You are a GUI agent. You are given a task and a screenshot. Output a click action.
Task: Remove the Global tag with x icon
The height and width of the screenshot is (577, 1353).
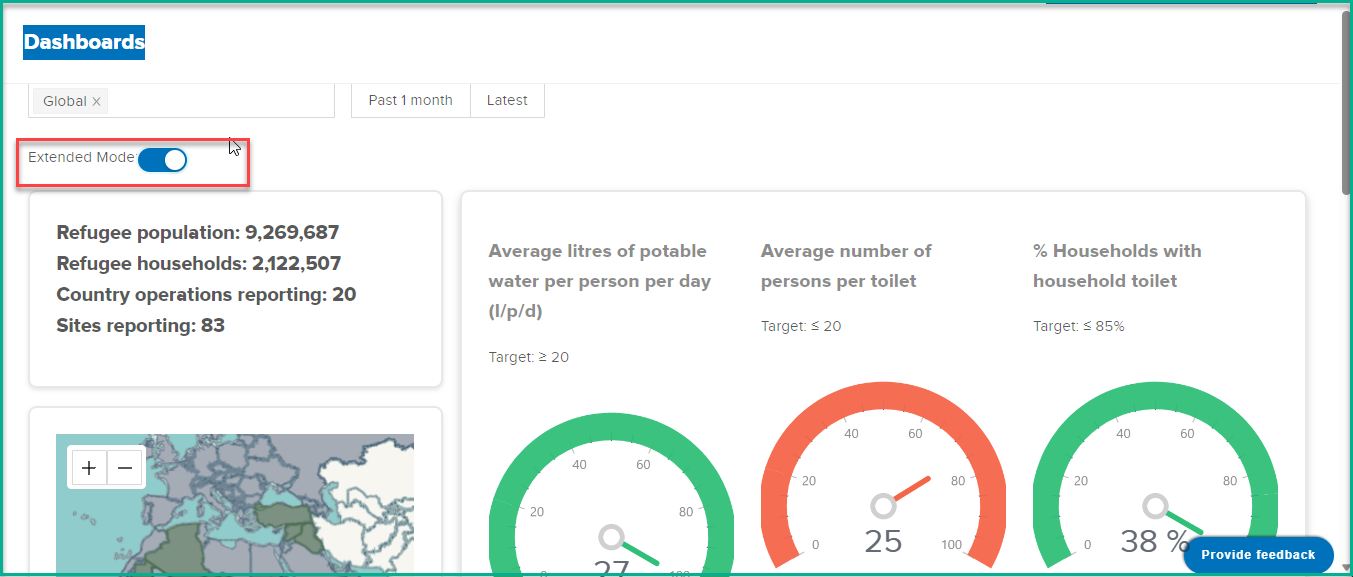(x=96, y=101)
